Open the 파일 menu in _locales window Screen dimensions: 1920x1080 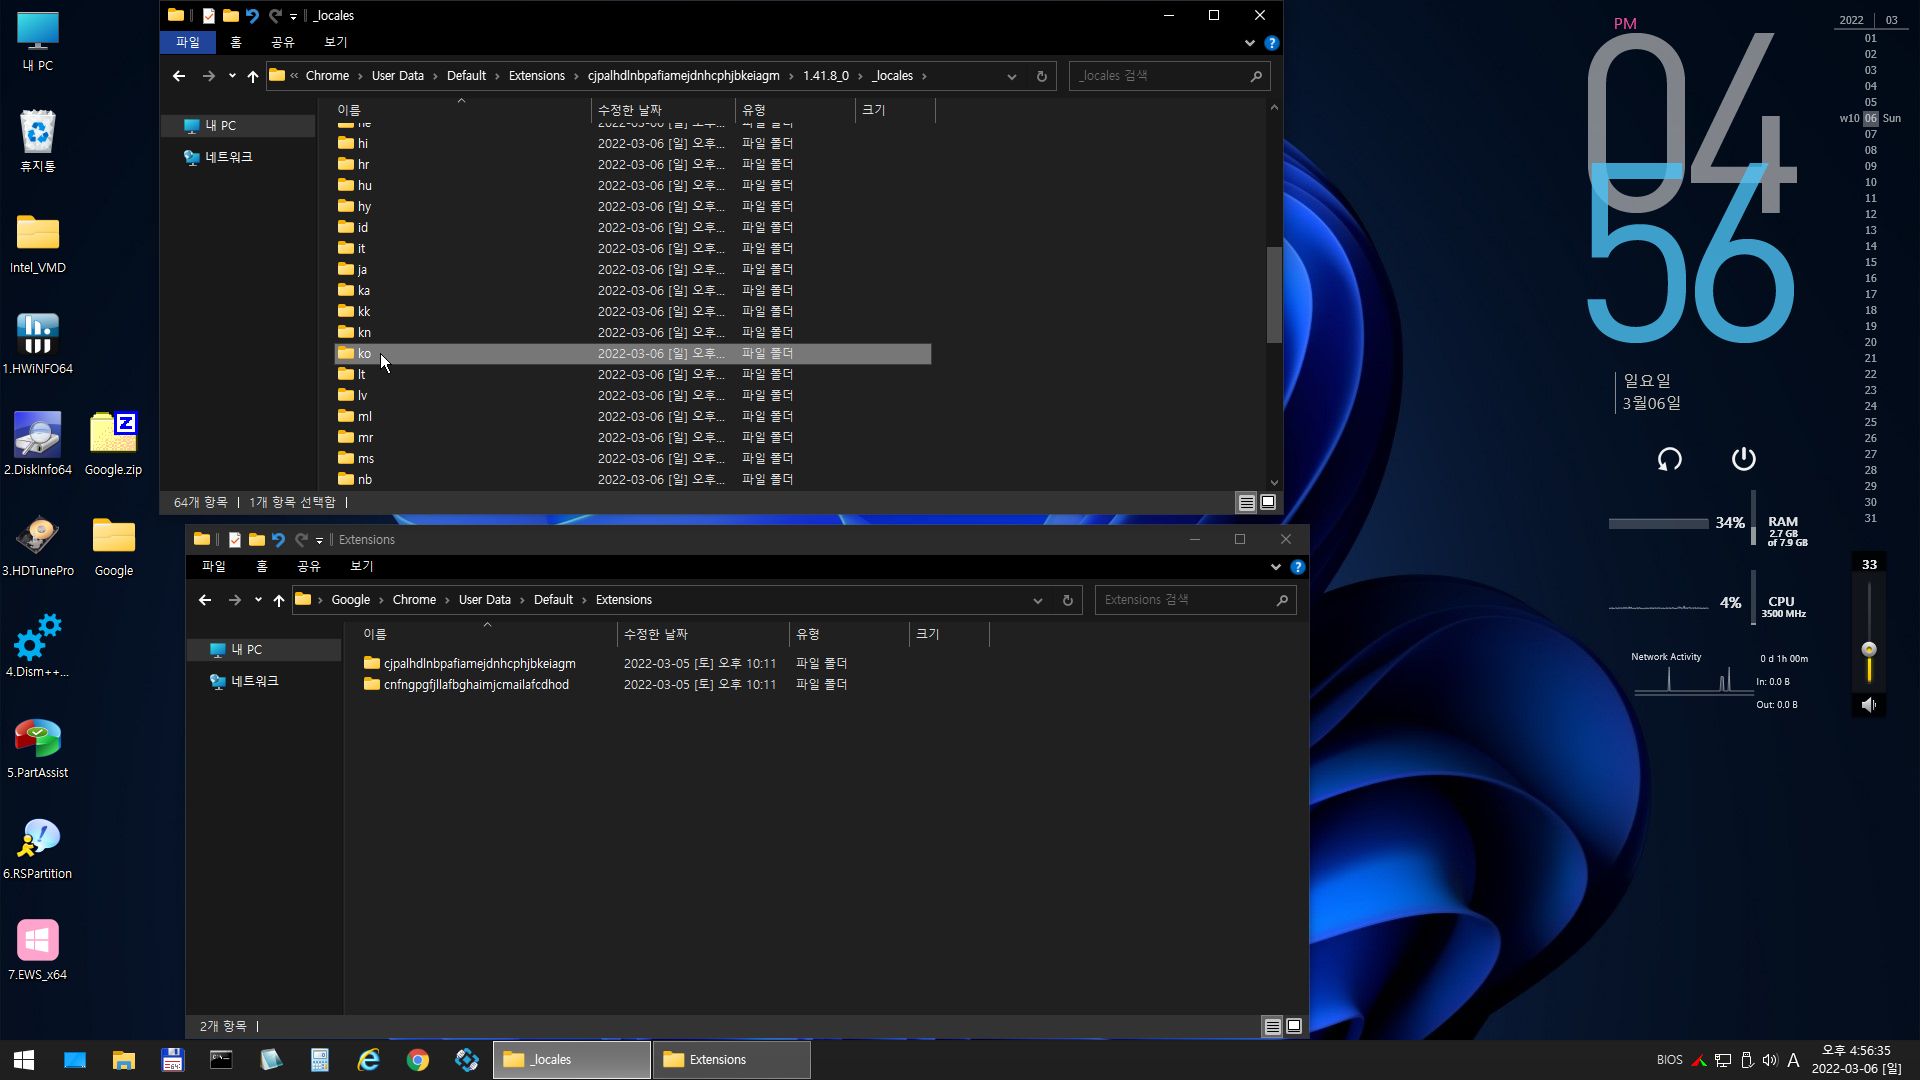[x=188, y=42]
